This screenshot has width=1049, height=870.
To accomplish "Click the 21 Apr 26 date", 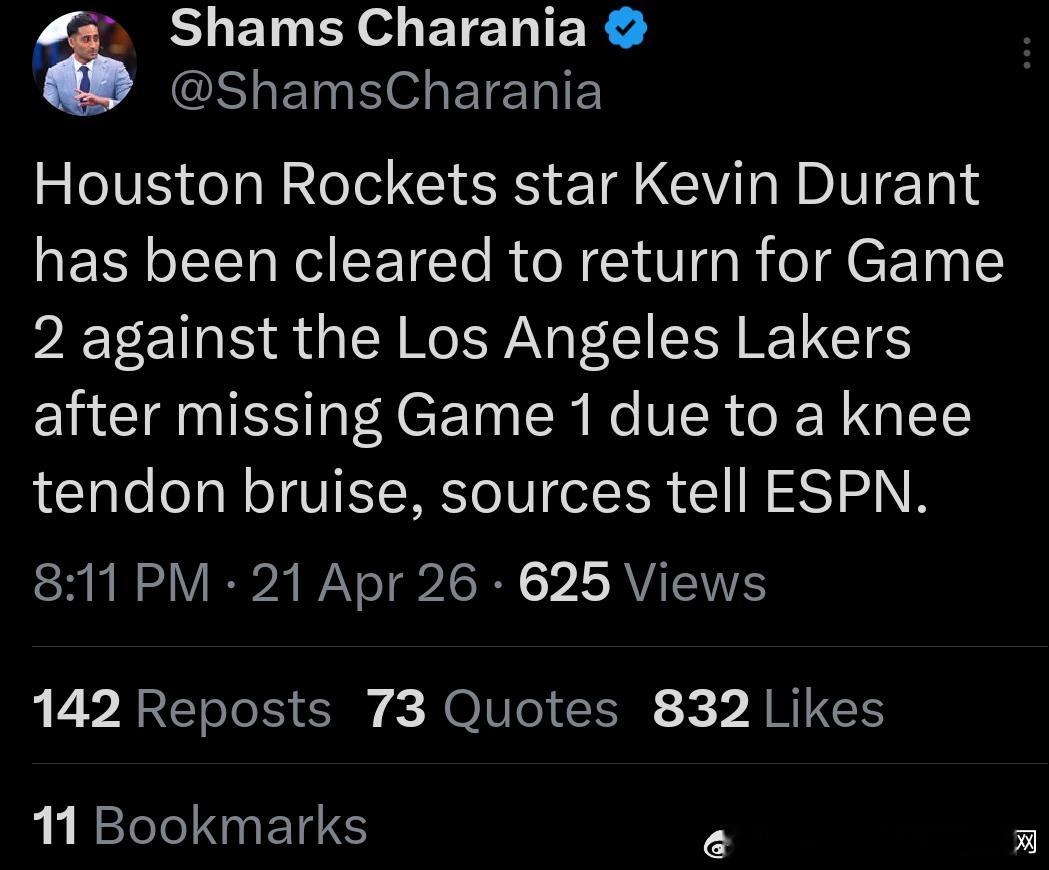I will 364,582.
